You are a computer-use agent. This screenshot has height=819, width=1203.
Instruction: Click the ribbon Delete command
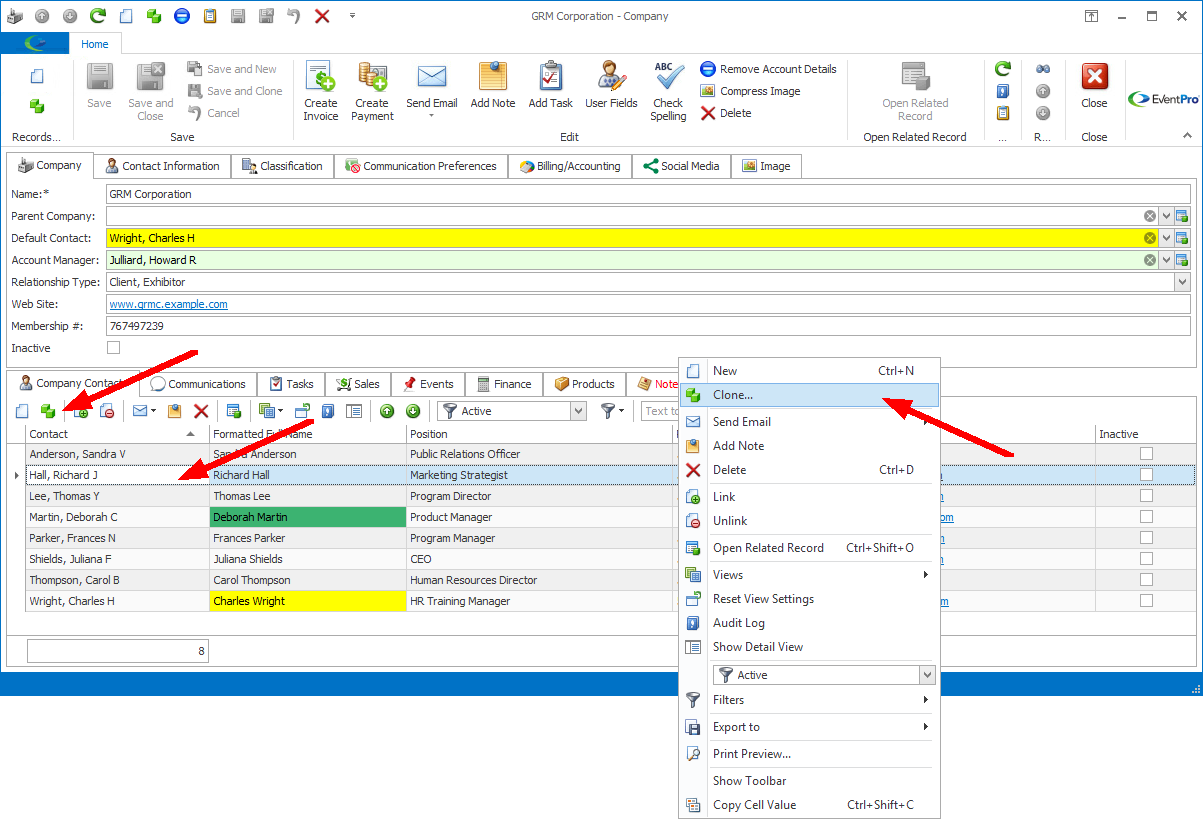pos(726,113)
